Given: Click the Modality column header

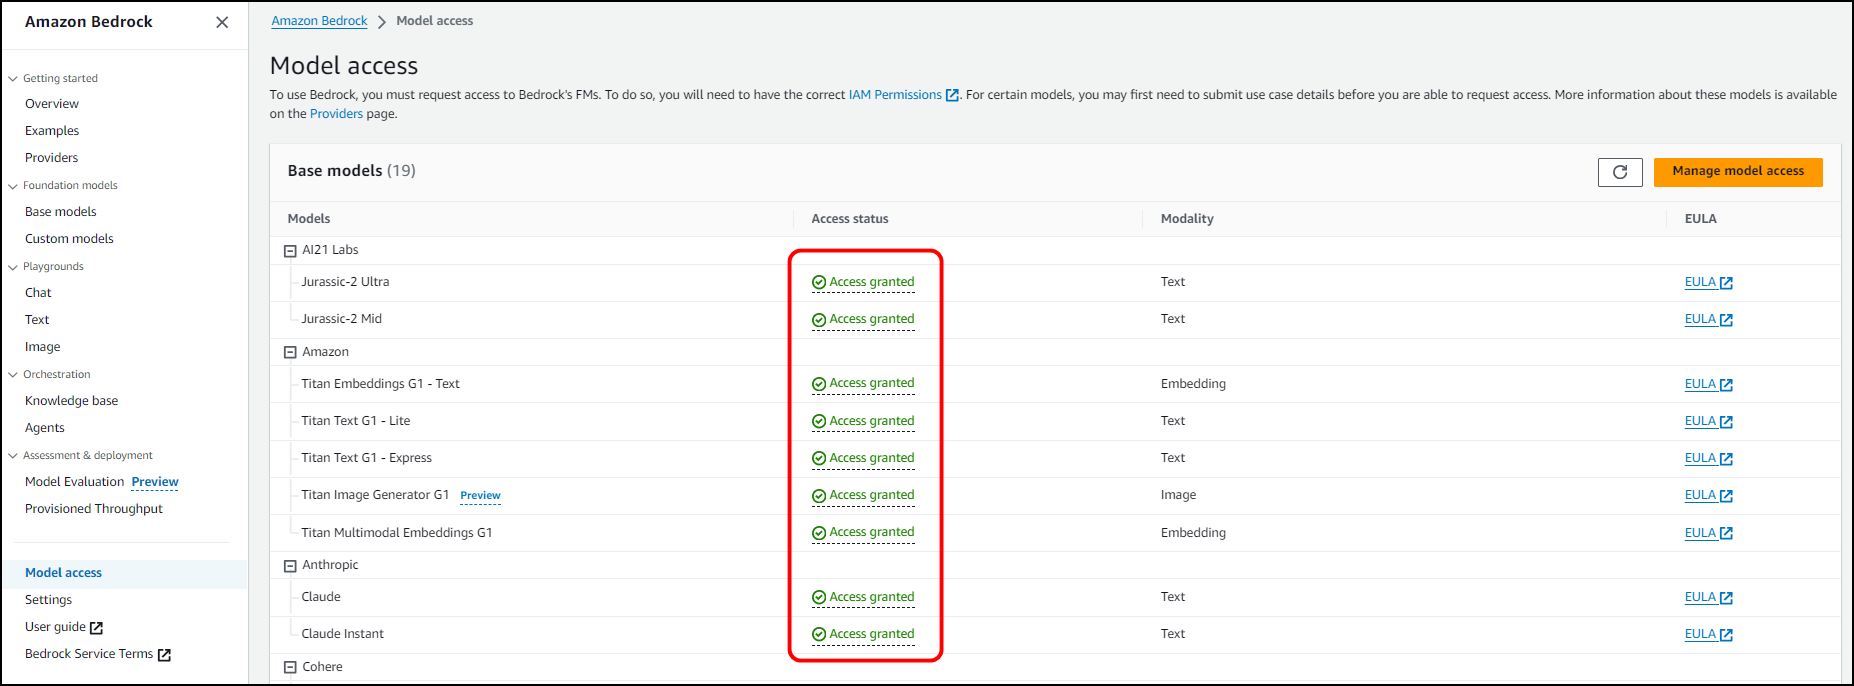Looking at the screenshot, I should tap(1187, 219).
